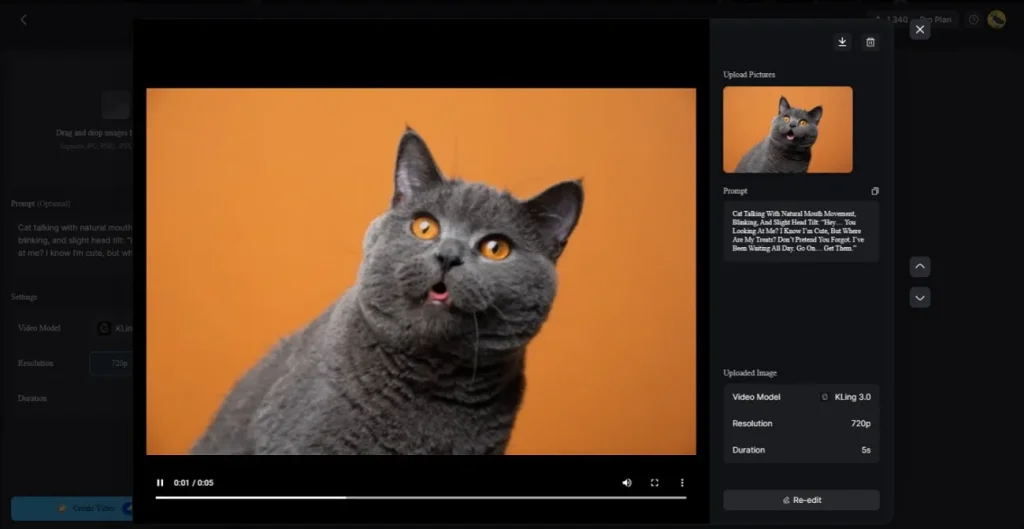
Task: Mute the video volume speaker icon
Action: tap(627, 483)
